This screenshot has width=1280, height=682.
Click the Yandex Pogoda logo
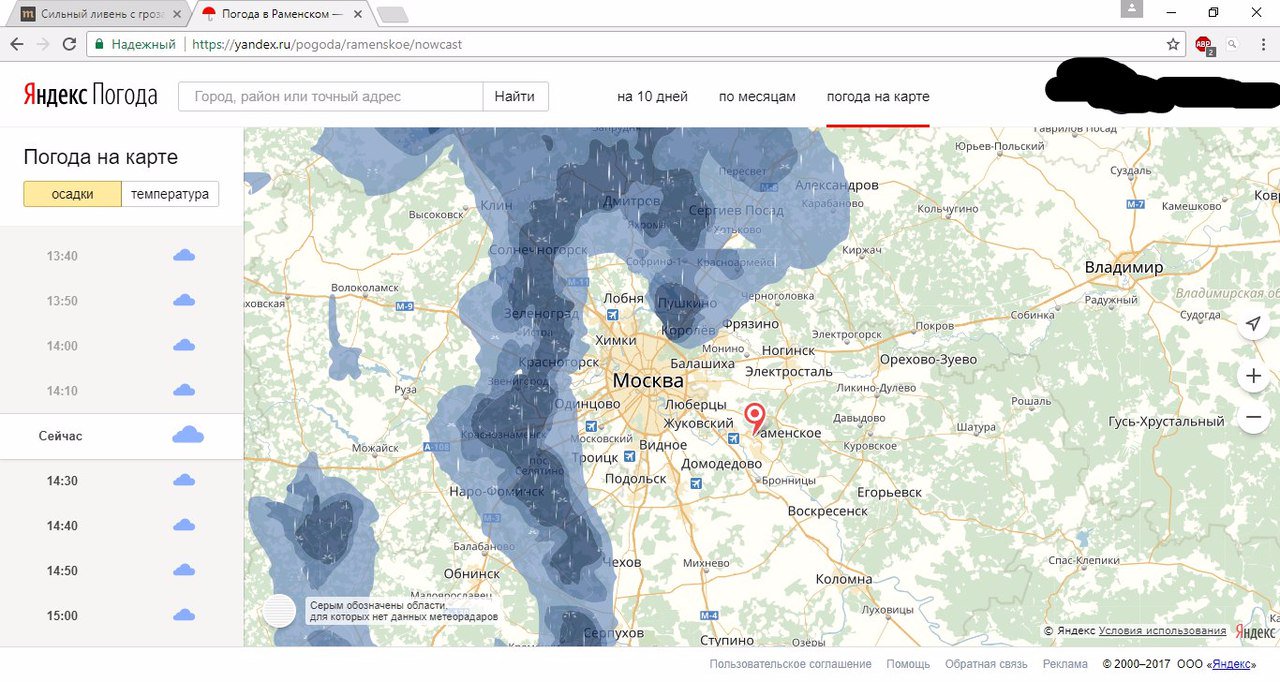(90, 96)
